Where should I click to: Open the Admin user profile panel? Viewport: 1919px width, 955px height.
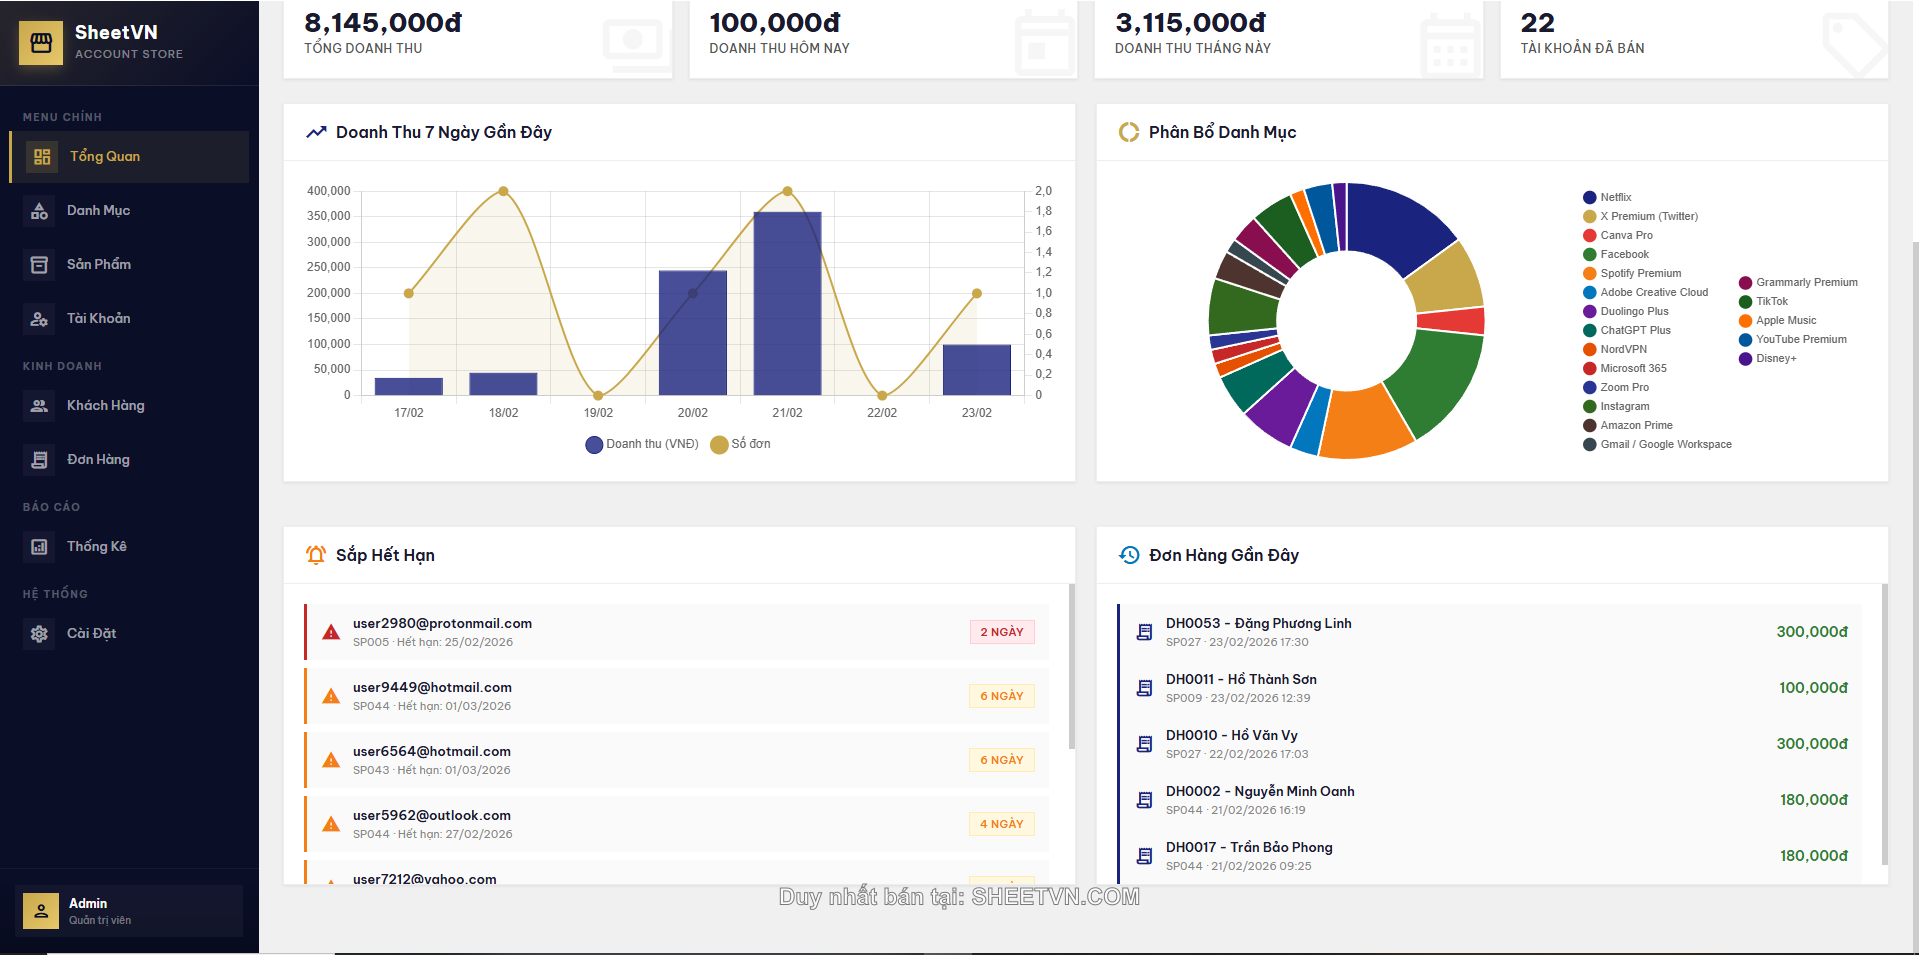(129, 911)
